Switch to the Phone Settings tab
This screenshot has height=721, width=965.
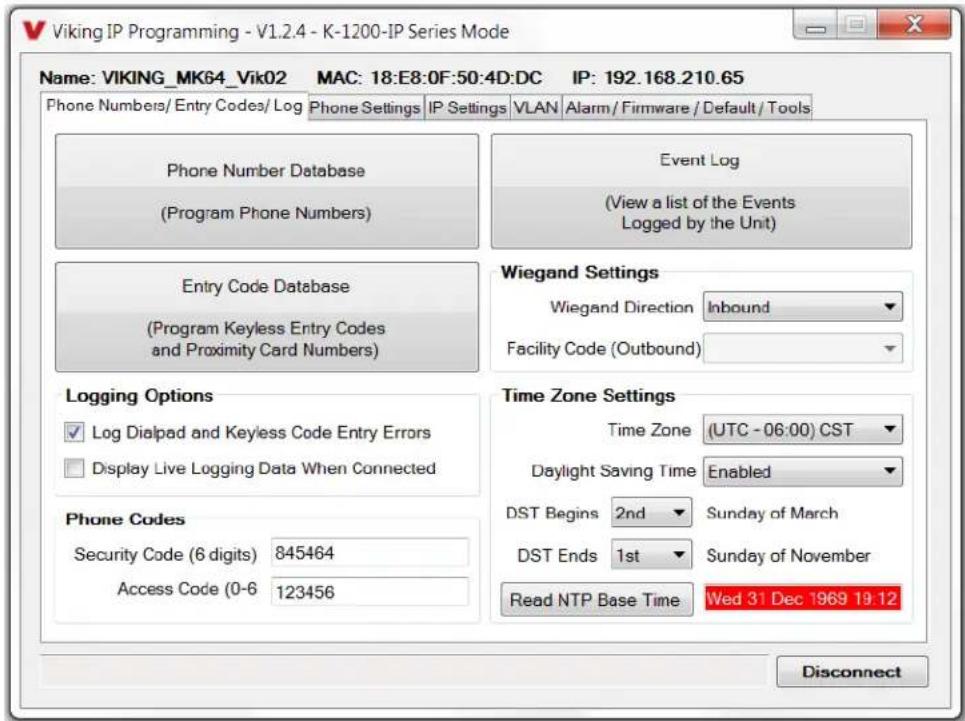365,108
